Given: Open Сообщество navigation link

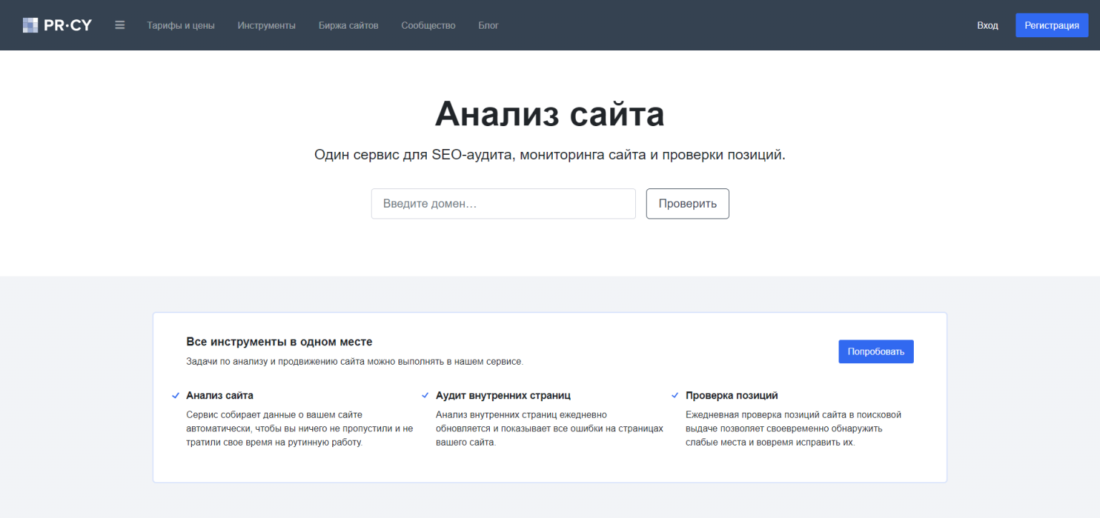Looking at the screenshot, I should [x=428, y=25].
